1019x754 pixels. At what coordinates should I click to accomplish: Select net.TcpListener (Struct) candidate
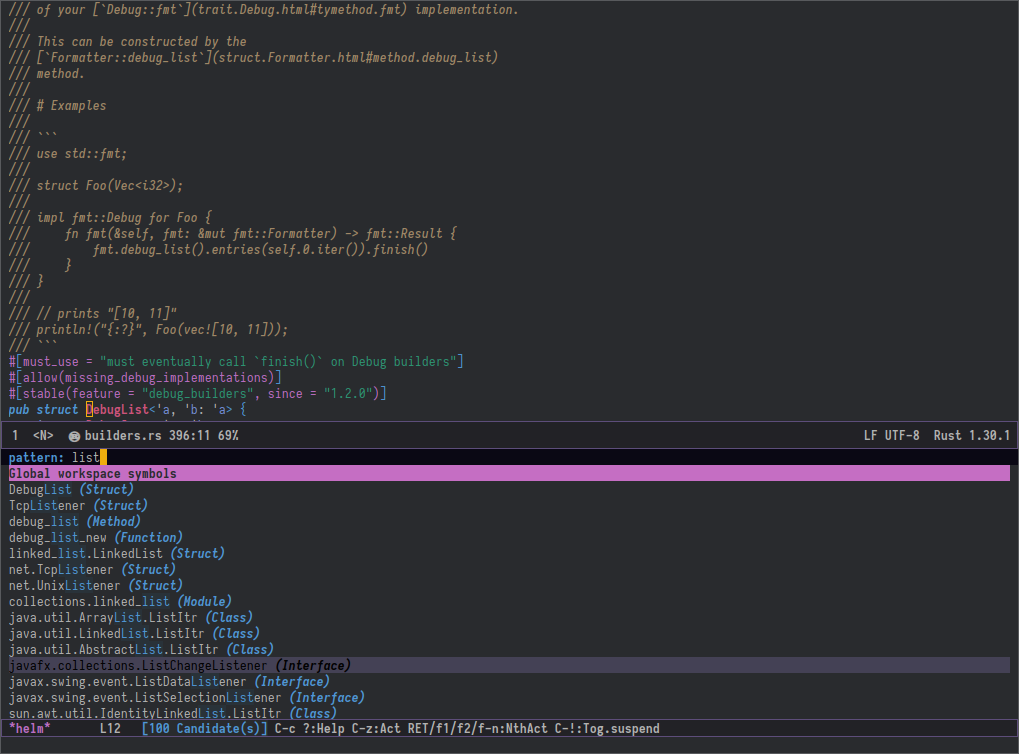[x=92, y=569]
